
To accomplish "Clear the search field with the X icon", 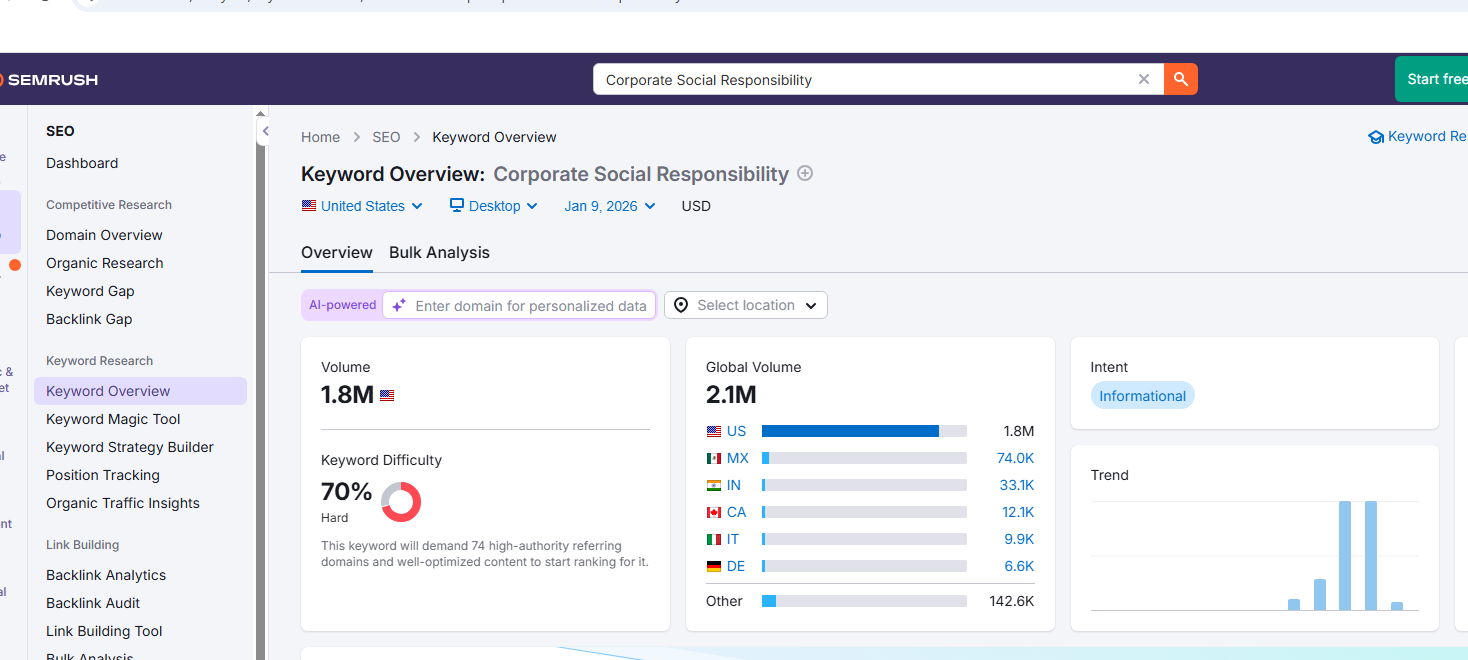I will [x=1144, y=79].
